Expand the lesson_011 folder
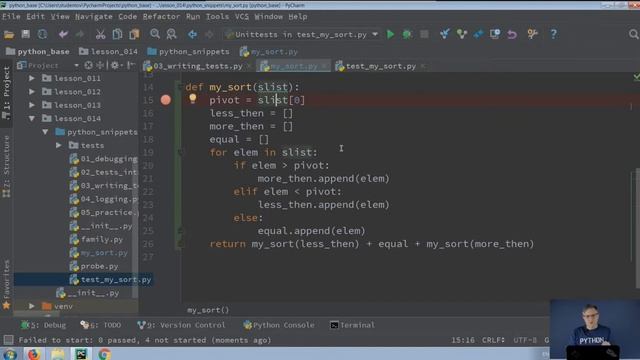This screenshot has height=360, width=640. coord(32,78)
